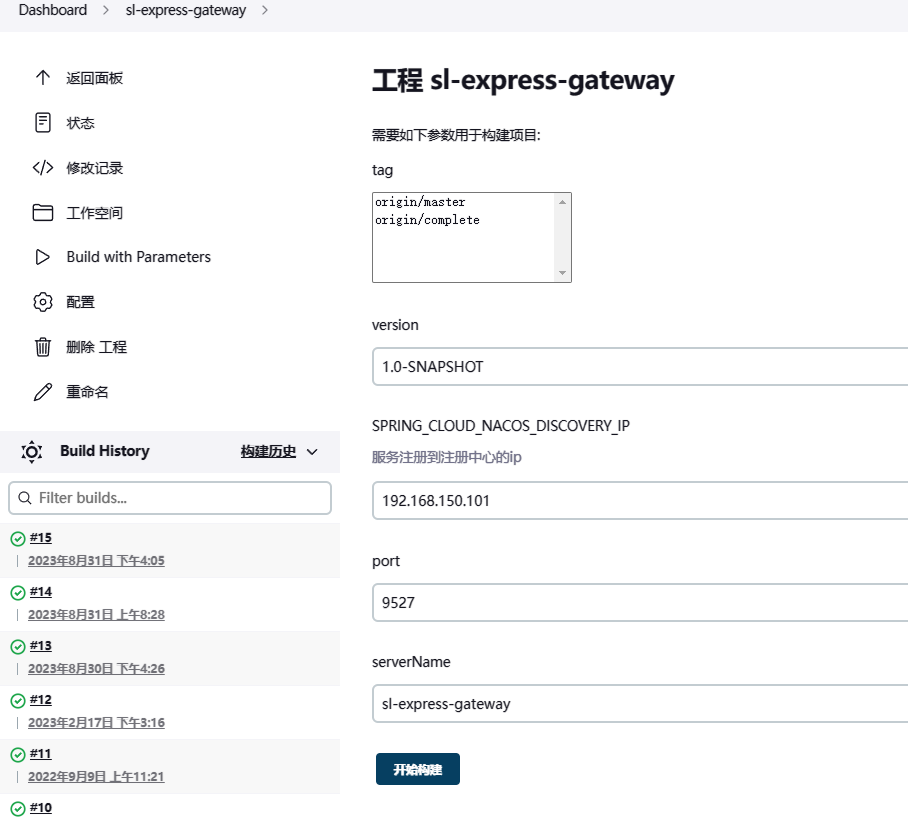Click the success status icon of build #11
The image size is (908, 823).
point(18,755)
